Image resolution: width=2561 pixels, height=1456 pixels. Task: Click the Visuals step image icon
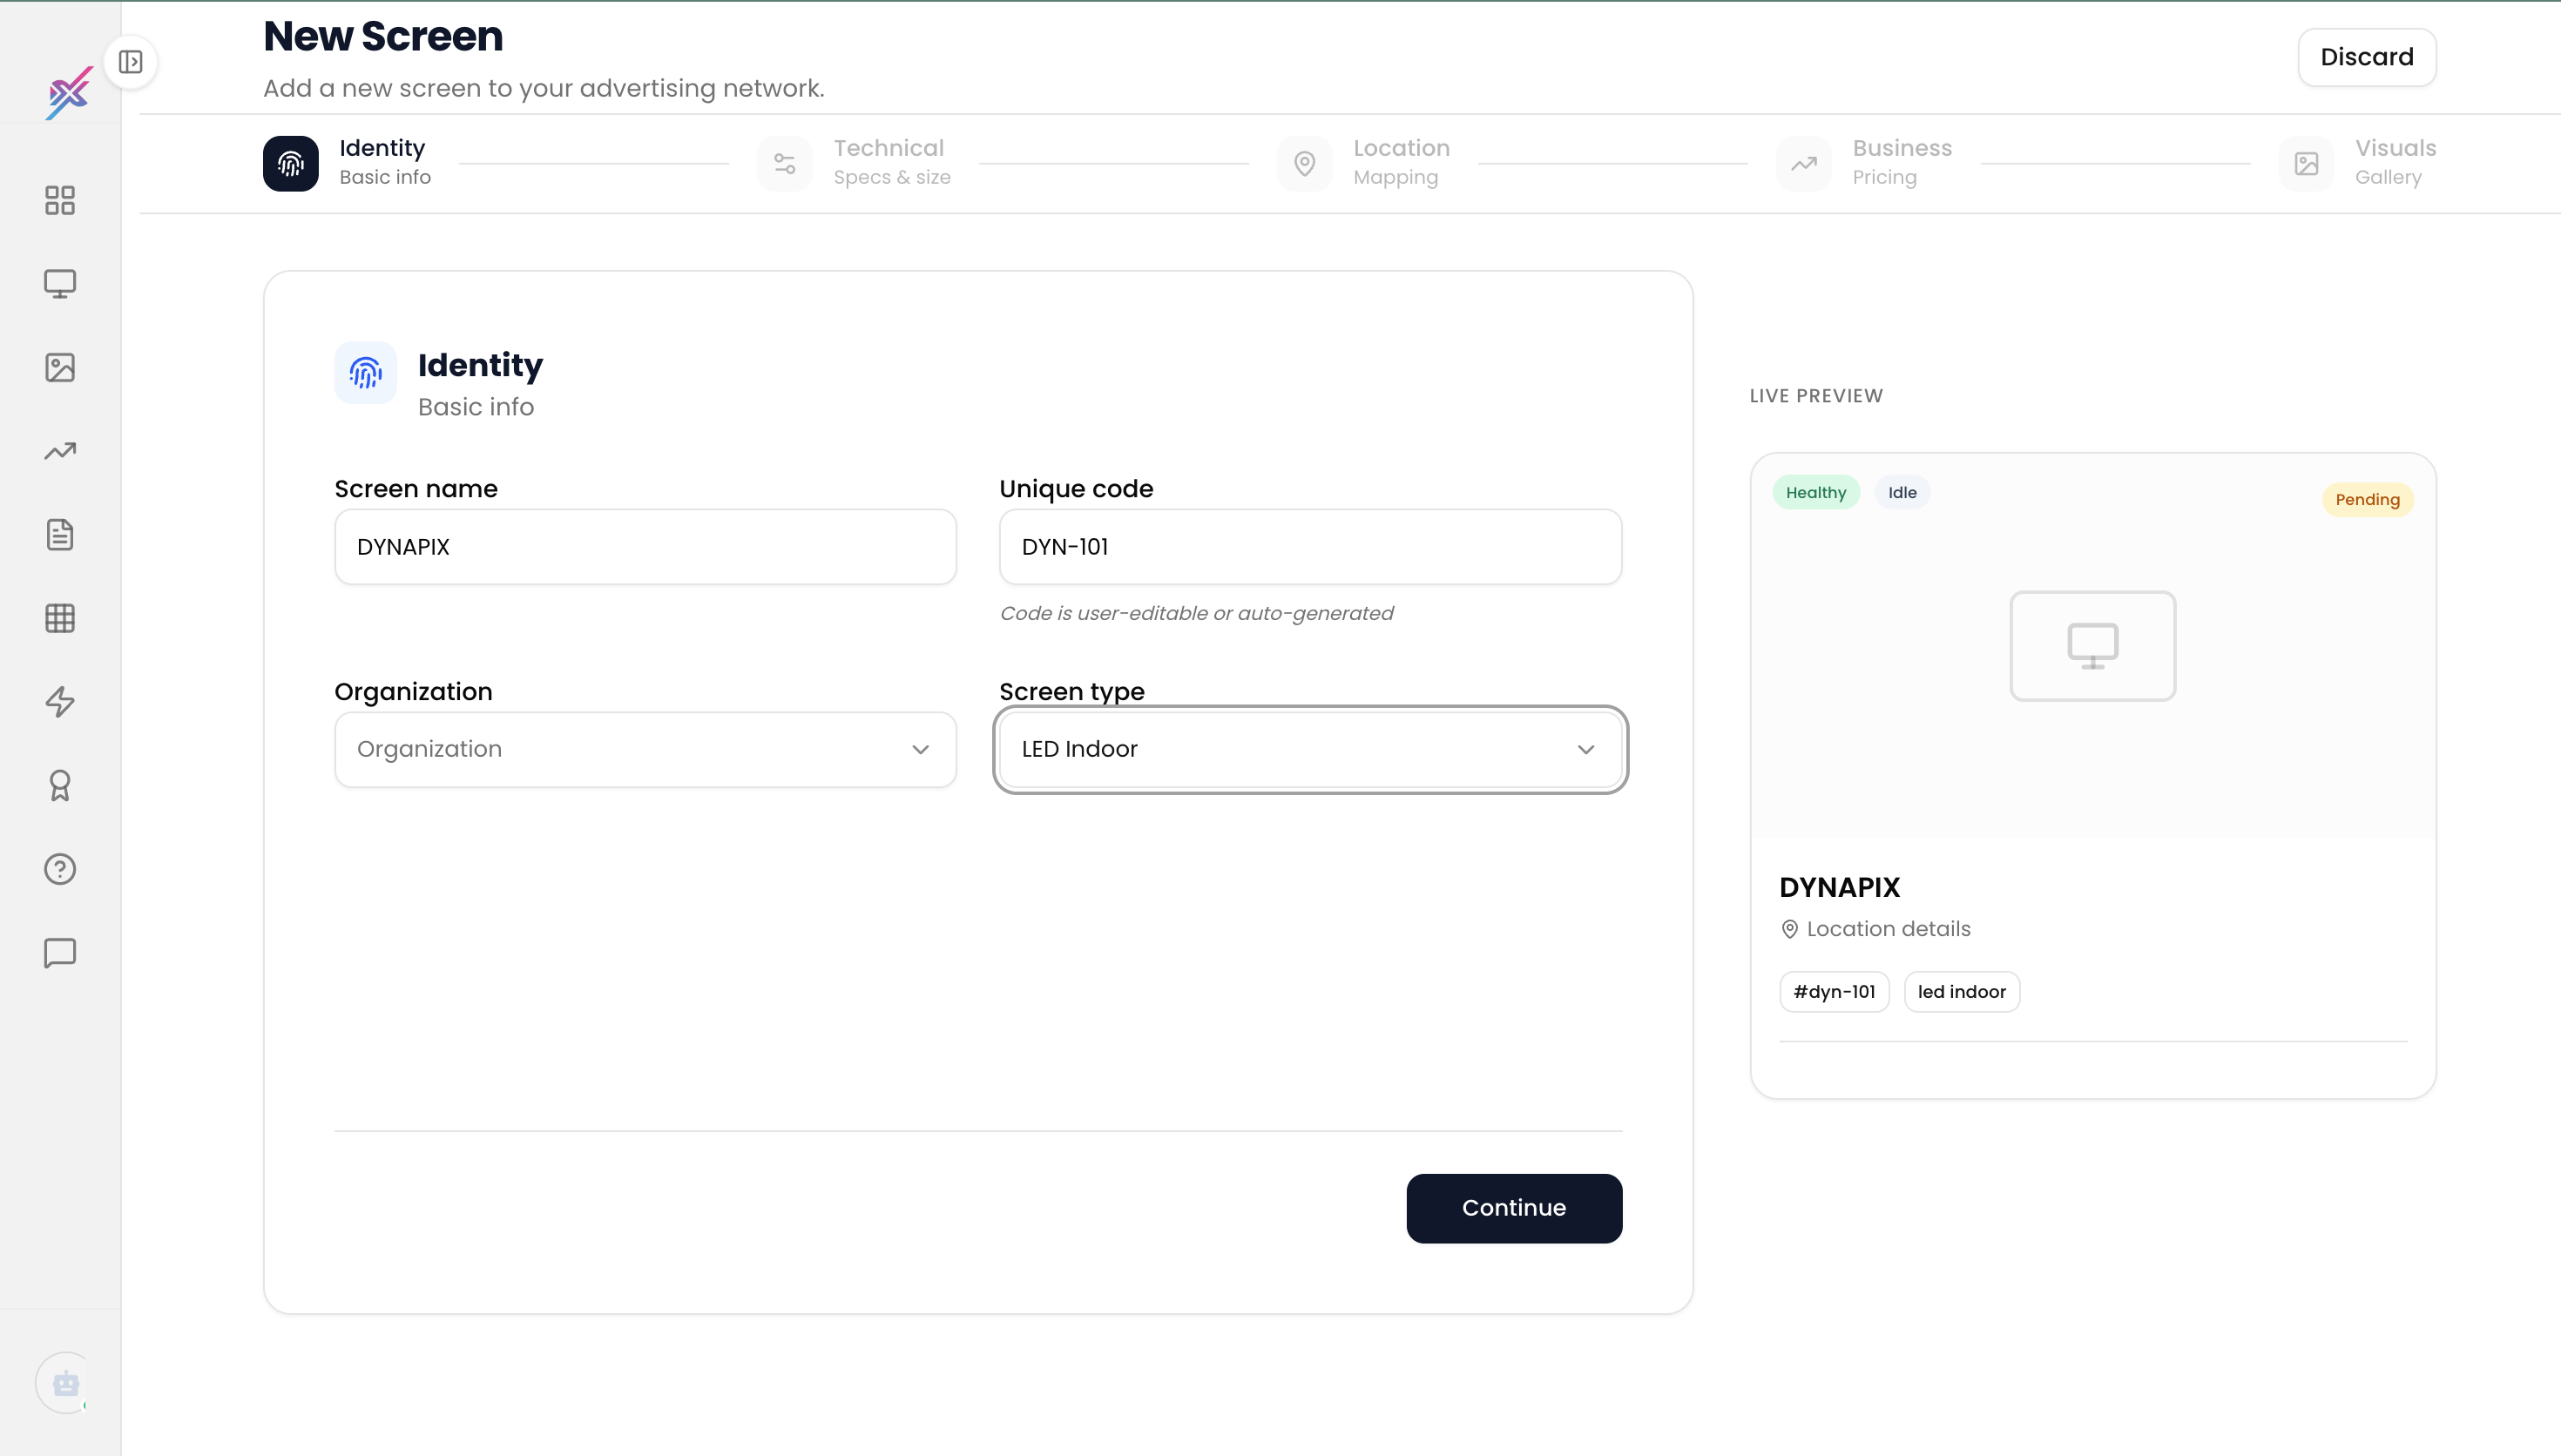point(2307,163)
